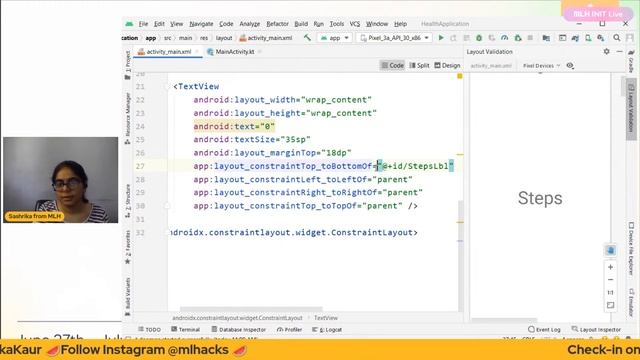This screenshot has width=640, height=360.
Task: Switch editor to Design view mode
Action: (x=447, y=65)
